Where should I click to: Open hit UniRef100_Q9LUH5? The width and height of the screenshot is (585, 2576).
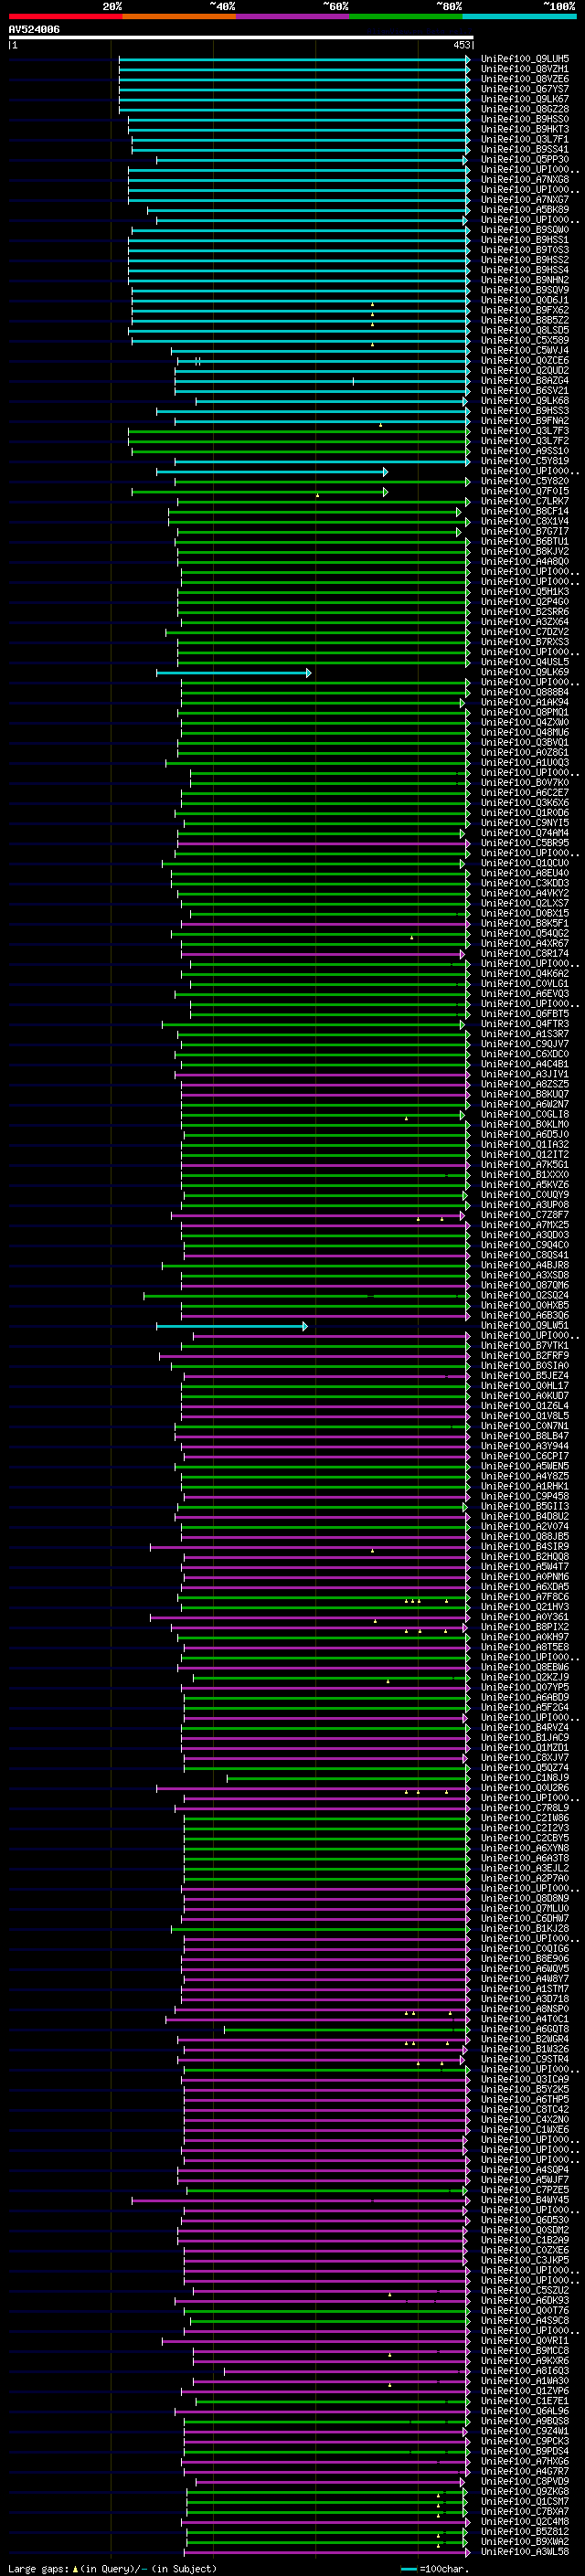(x=525, y=59)
